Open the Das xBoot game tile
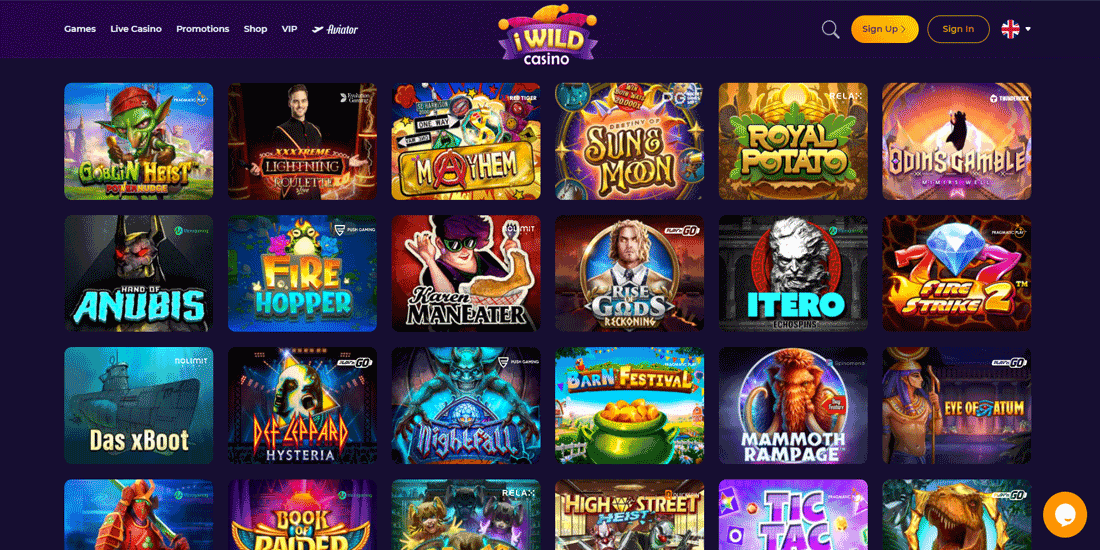Screen dimensions: 1100x550 [139, 405]
